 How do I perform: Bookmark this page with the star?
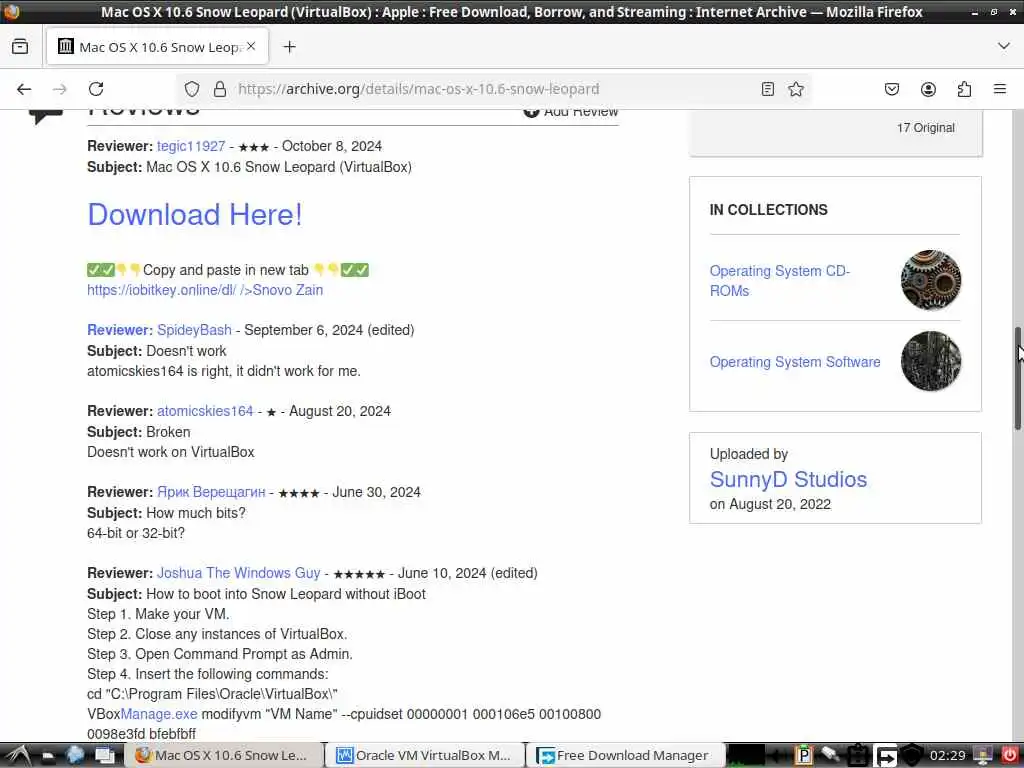pos(795,89)
